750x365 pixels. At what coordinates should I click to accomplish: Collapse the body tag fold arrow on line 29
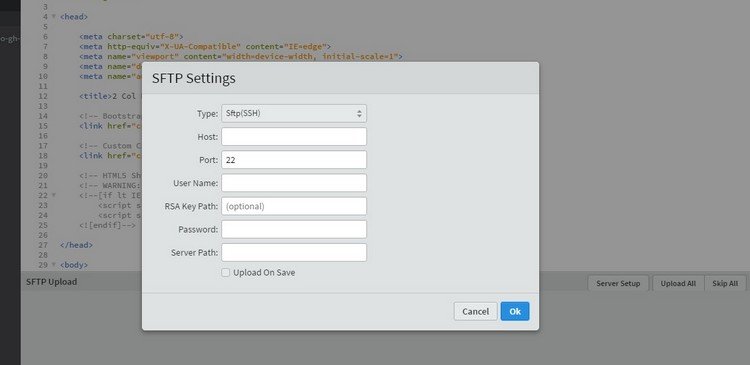[54, 265]
